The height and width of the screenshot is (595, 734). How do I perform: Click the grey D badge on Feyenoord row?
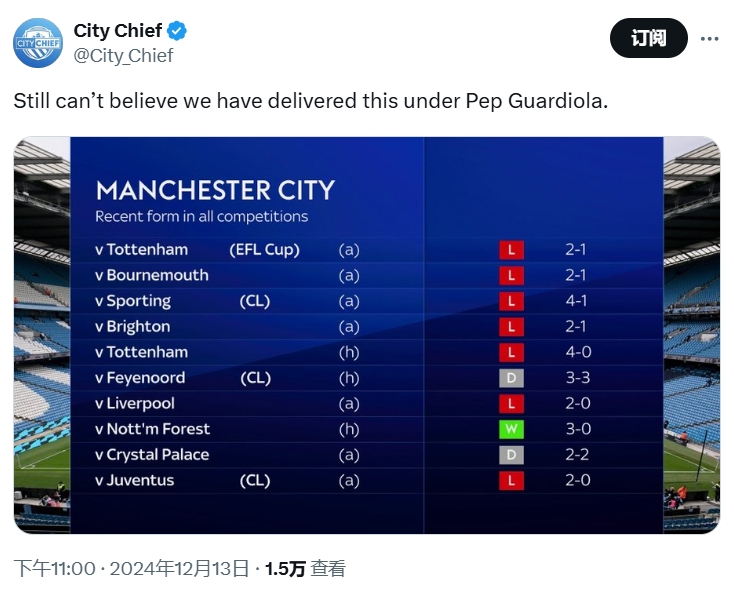(x=511, y=378)
